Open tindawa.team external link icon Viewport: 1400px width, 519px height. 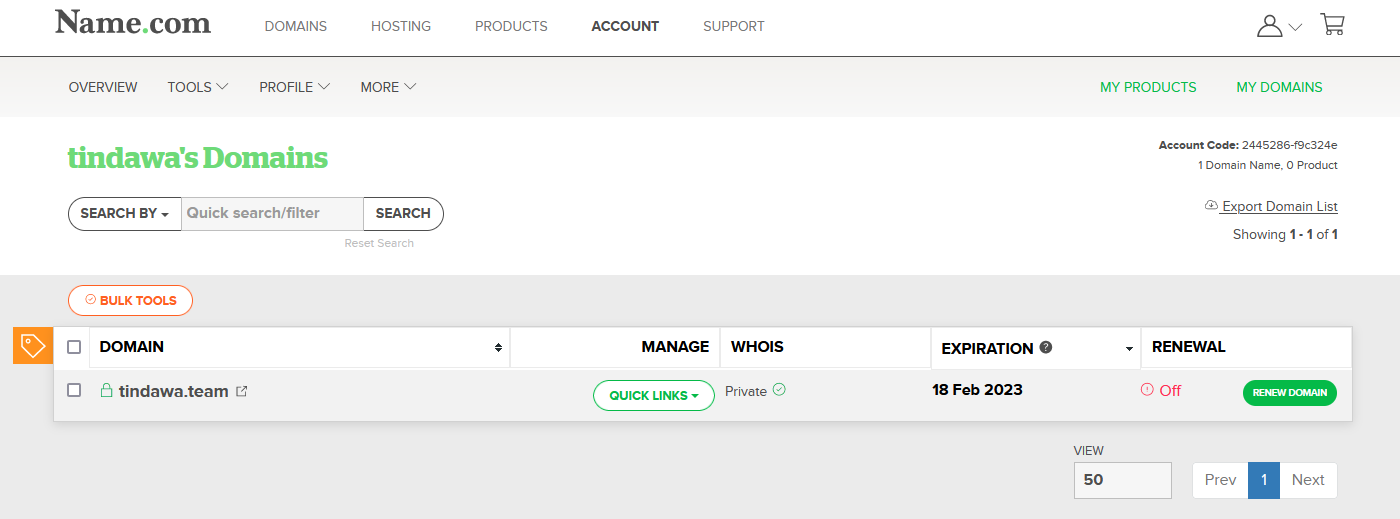(241, 391)
